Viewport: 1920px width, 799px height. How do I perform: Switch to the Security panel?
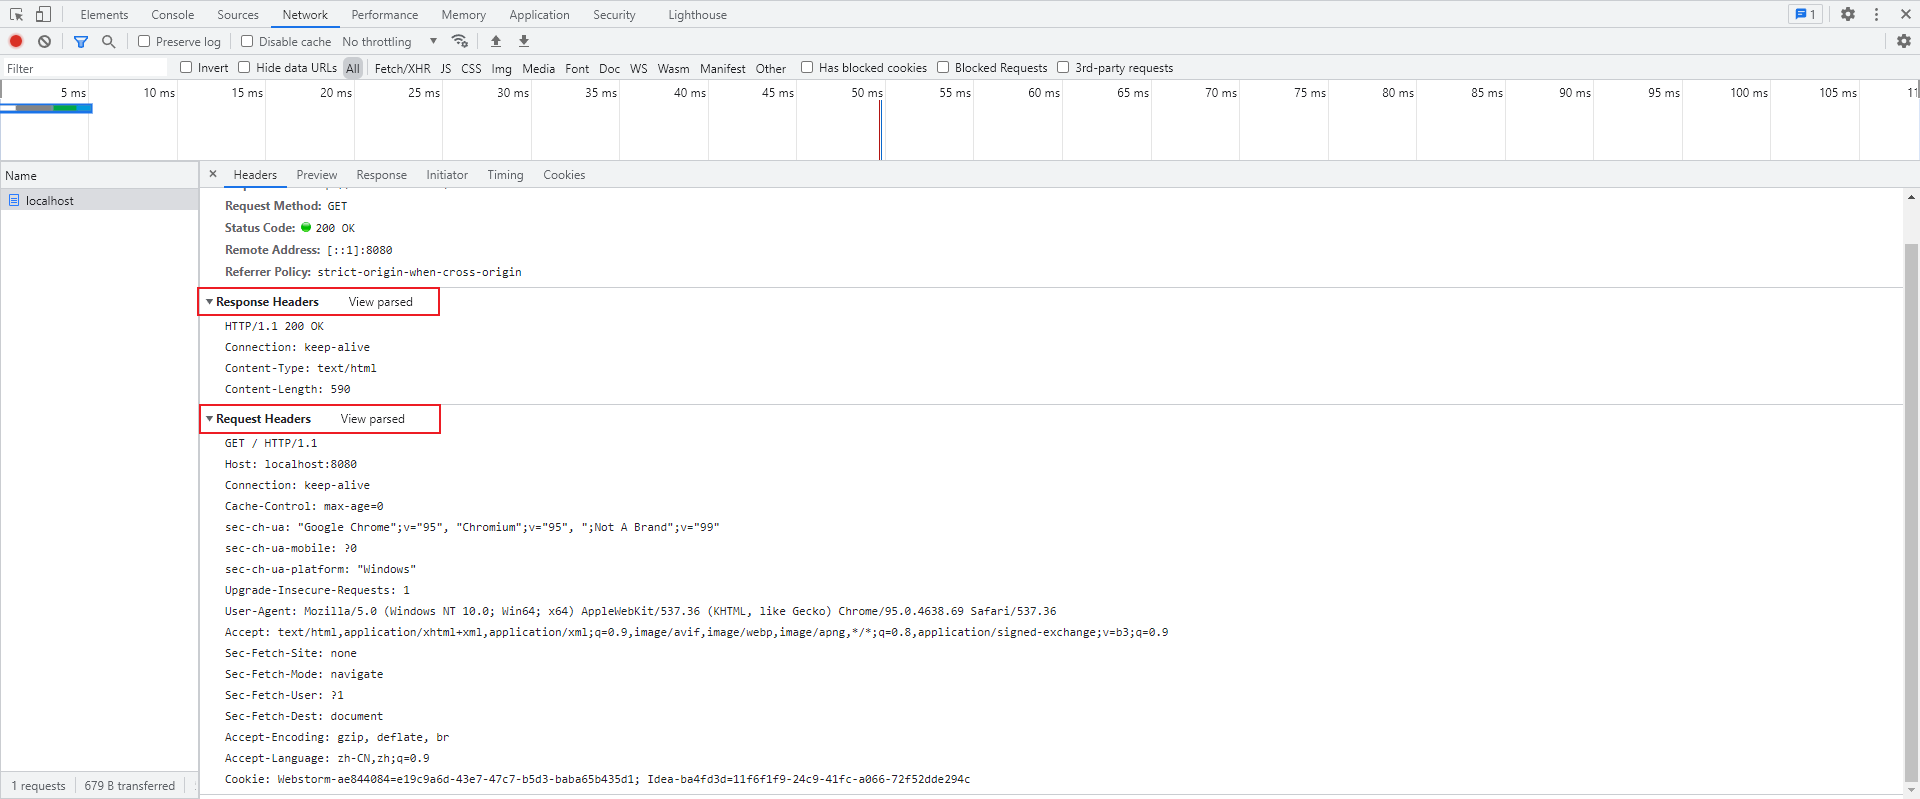click(614, 15)
